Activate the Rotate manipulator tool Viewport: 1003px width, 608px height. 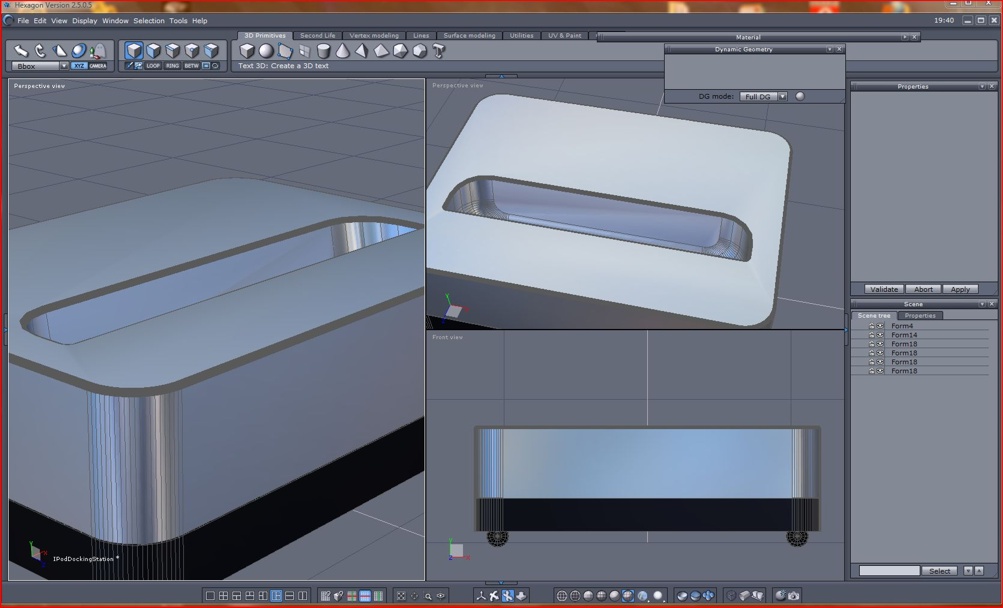(40, 51)
